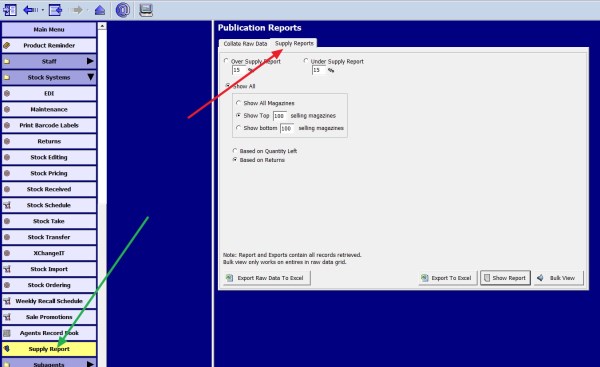This screenshot has width=600, height=367.
Task: Switch to the Collate Raw Data tab
Action: pyautogui.click(x=245, y=44)
